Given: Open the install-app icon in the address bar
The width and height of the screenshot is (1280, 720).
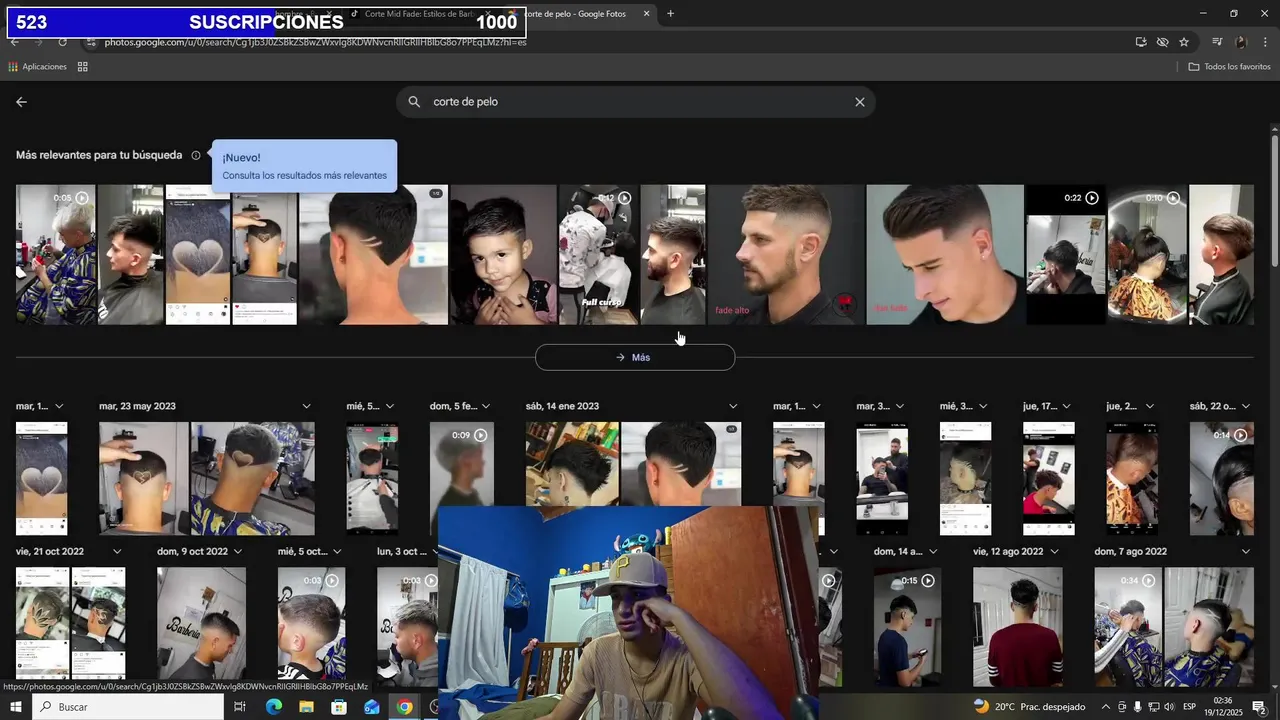Looking at the screenshot, I should pyautogui.click(x=1141, y=42).
